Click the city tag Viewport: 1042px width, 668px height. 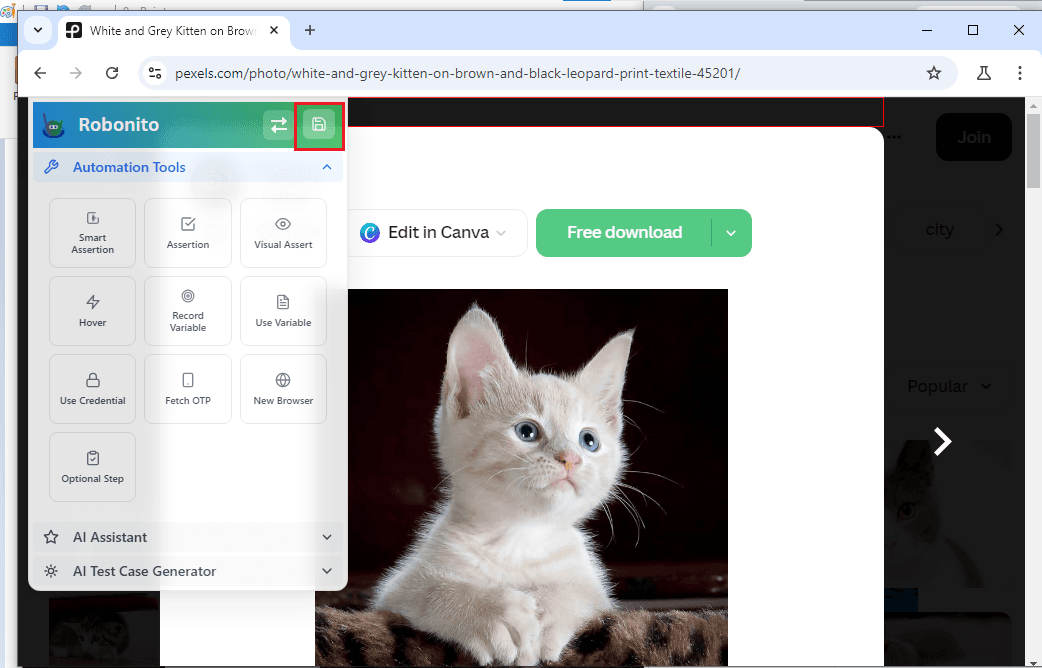pos(940,229)
